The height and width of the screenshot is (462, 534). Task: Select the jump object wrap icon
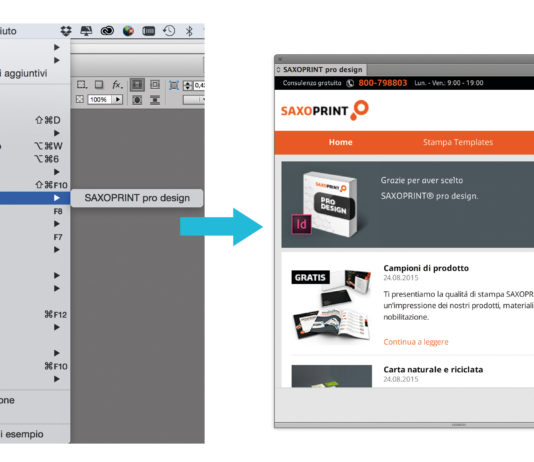pyautogui.click(x=155, y=100)
